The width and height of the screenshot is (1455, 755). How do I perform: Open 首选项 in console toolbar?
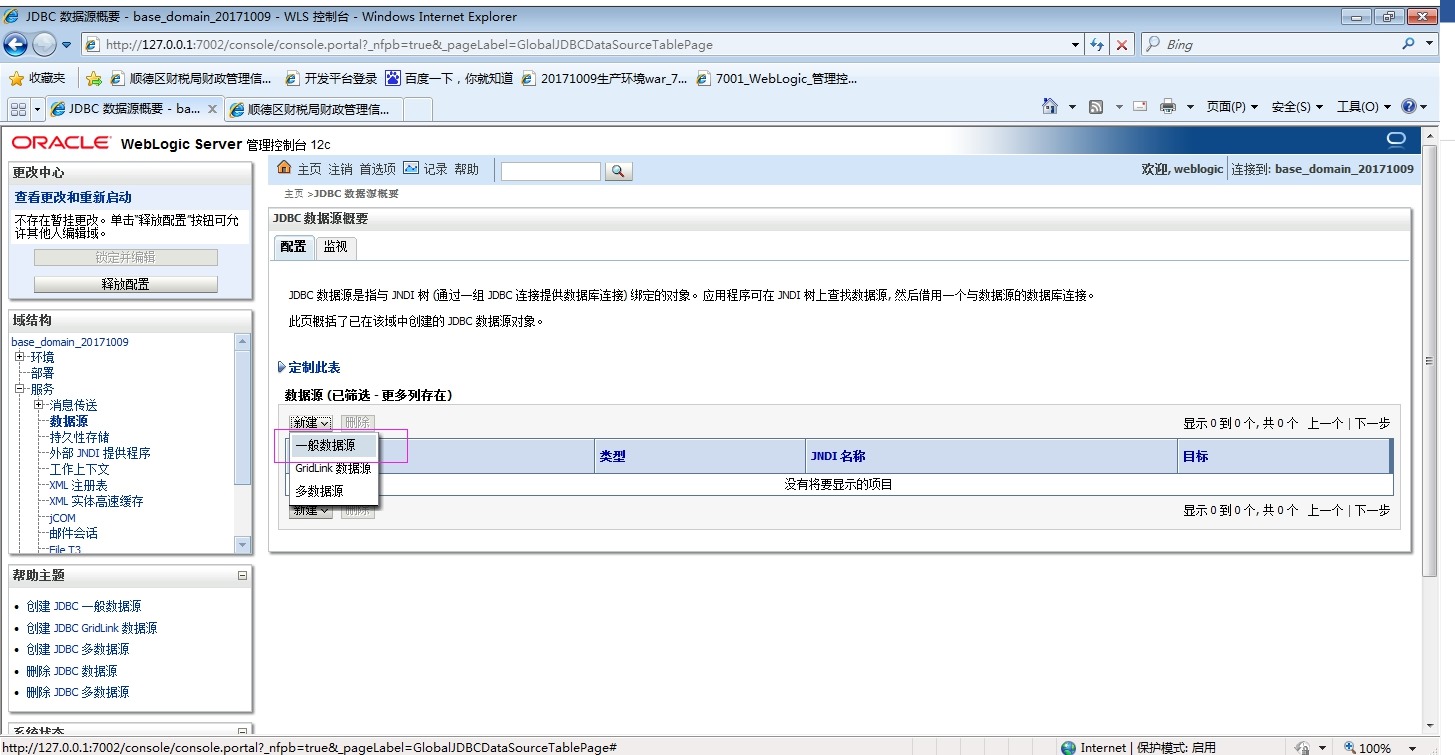point(377,169)
